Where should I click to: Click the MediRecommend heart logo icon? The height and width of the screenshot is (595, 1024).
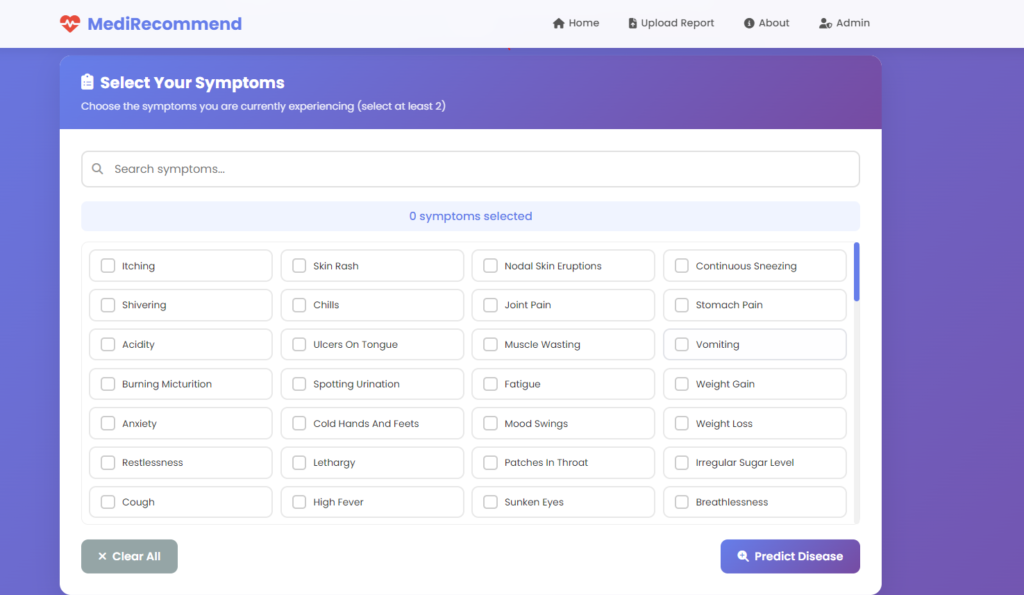click(68, 23)
